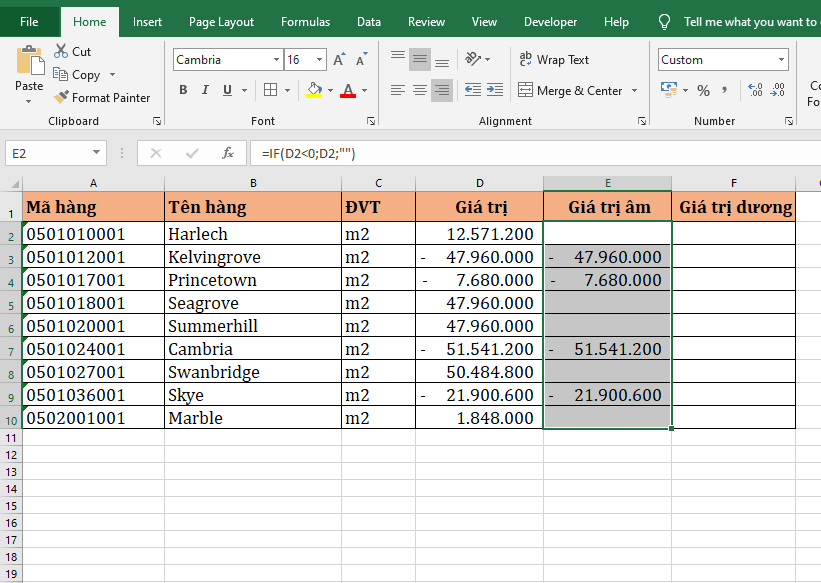Open the Merge & Center dropdown arrow
Viewport: 821px width, 583px height.
pyautogui.click(x=632, y=91)
